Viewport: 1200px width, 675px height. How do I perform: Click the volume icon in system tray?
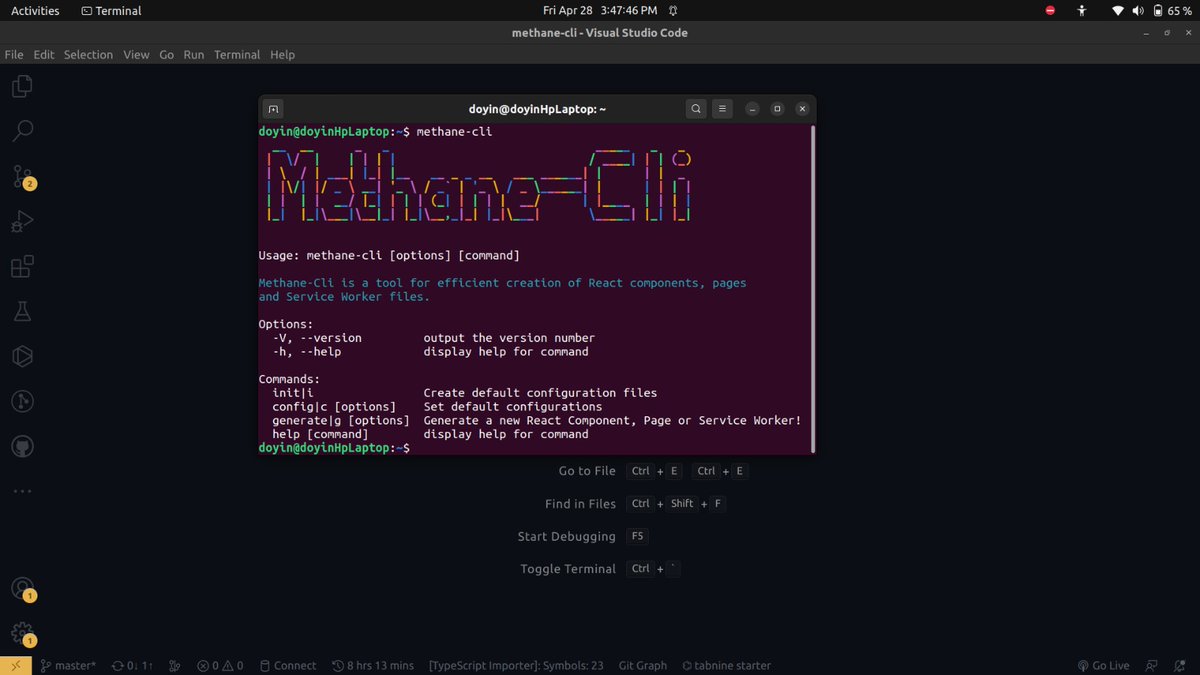(1138, 10)
